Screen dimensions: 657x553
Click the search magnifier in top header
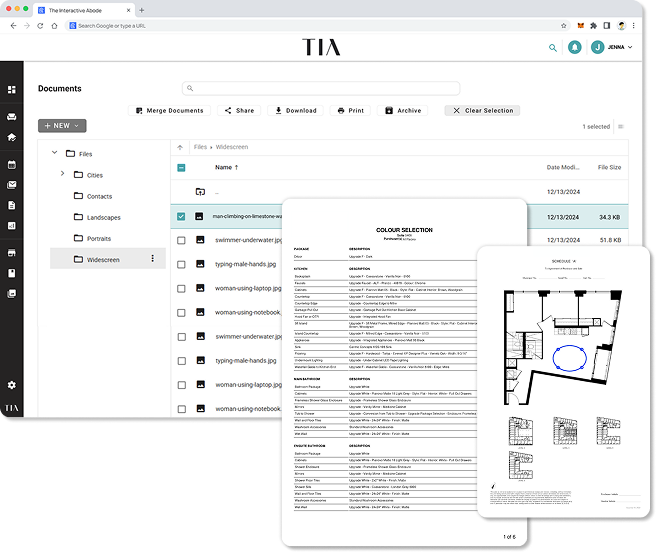tap(553, 47)
